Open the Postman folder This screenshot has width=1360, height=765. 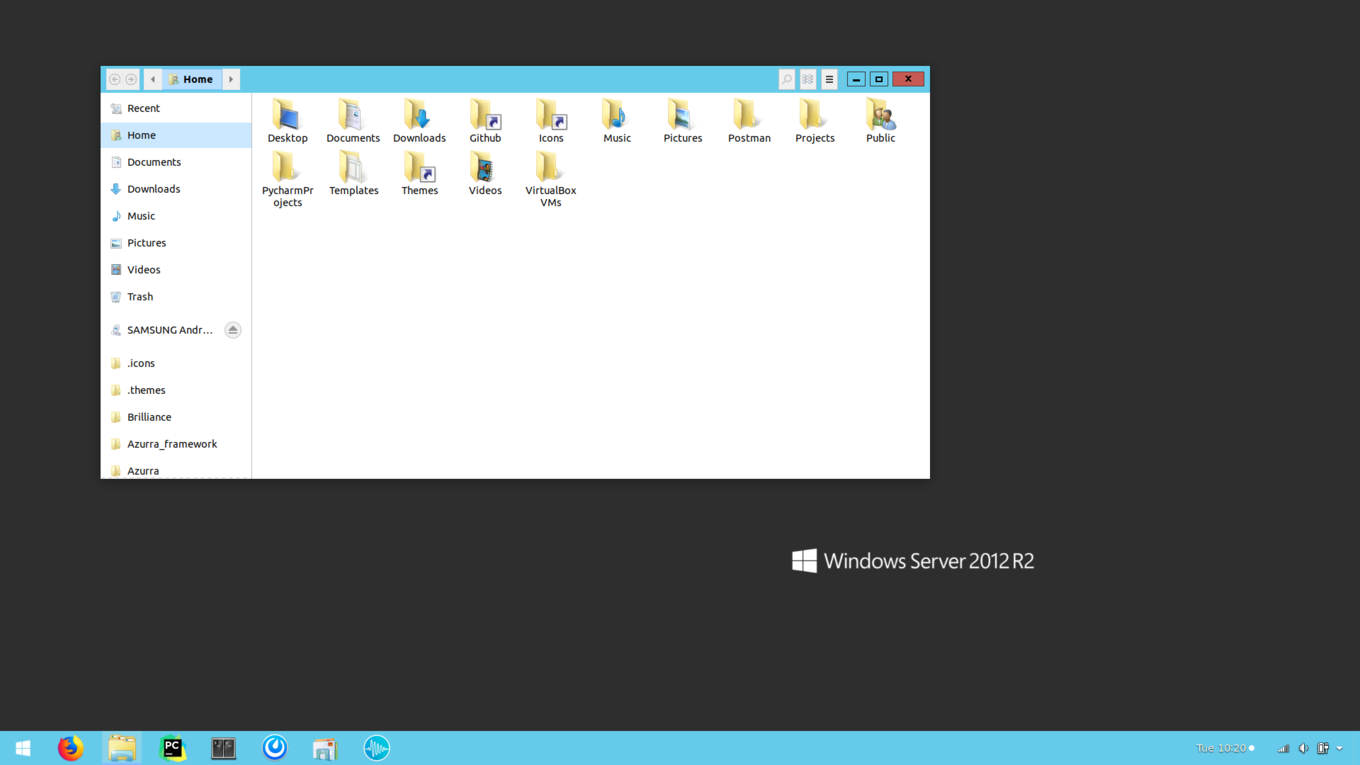(x=749, y=121)
